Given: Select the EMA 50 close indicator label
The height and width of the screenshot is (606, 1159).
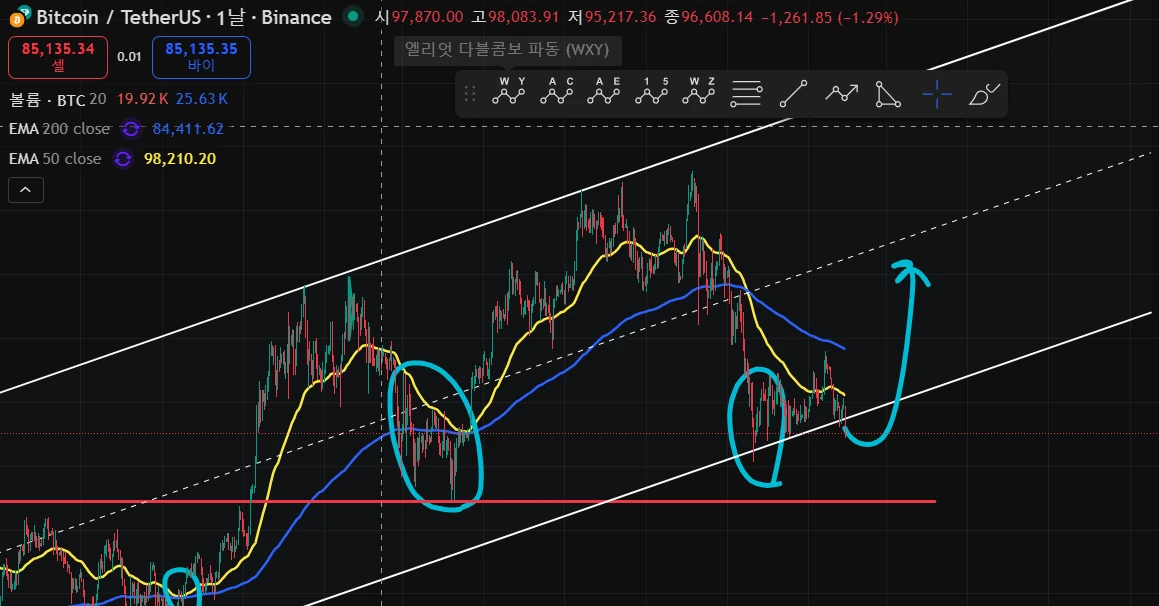Looking at the screenshot, I should (55, 159).
